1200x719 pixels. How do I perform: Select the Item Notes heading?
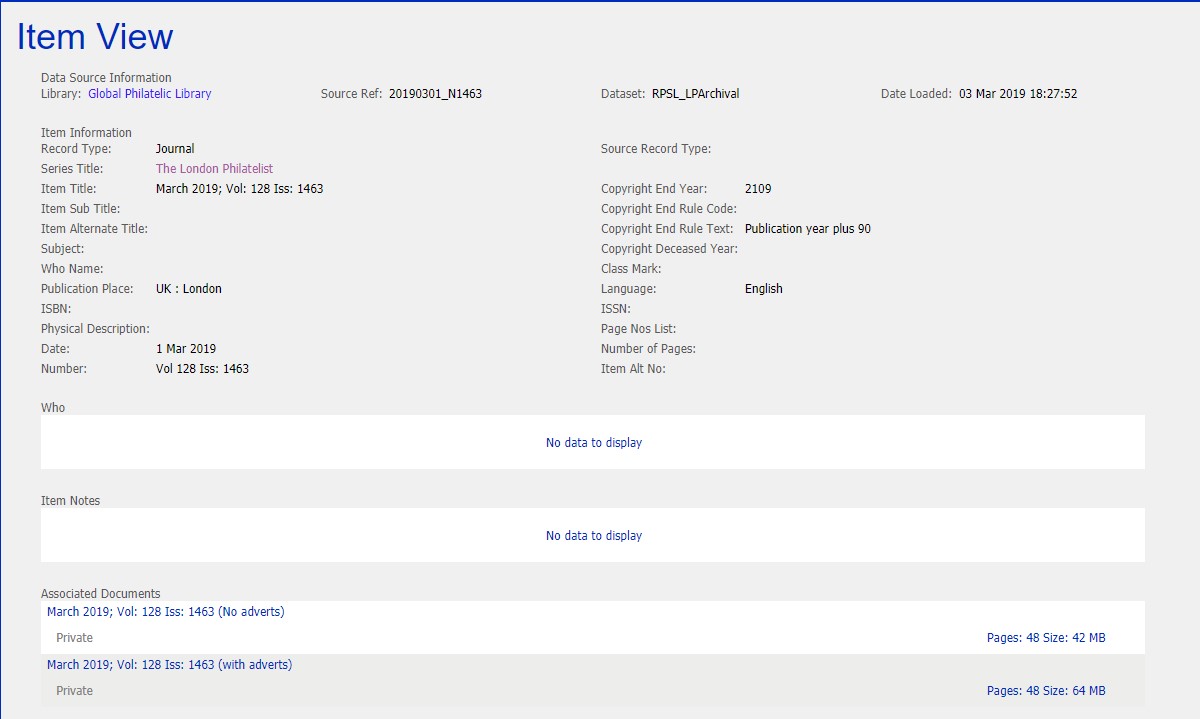point(70,501)
